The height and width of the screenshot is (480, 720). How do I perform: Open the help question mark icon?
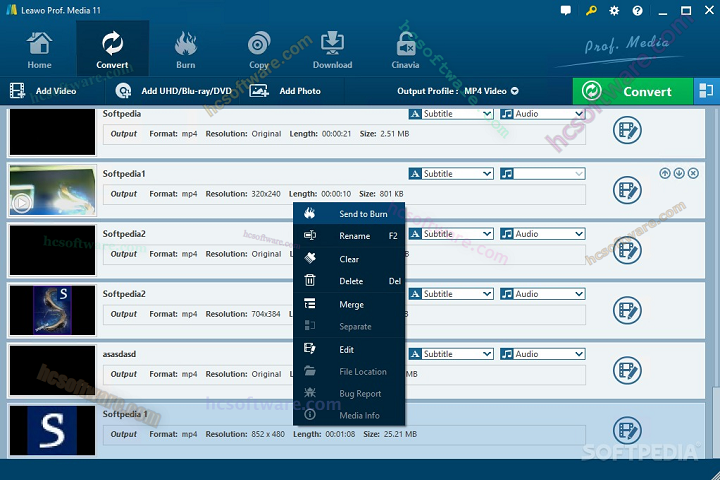(637, 10)
